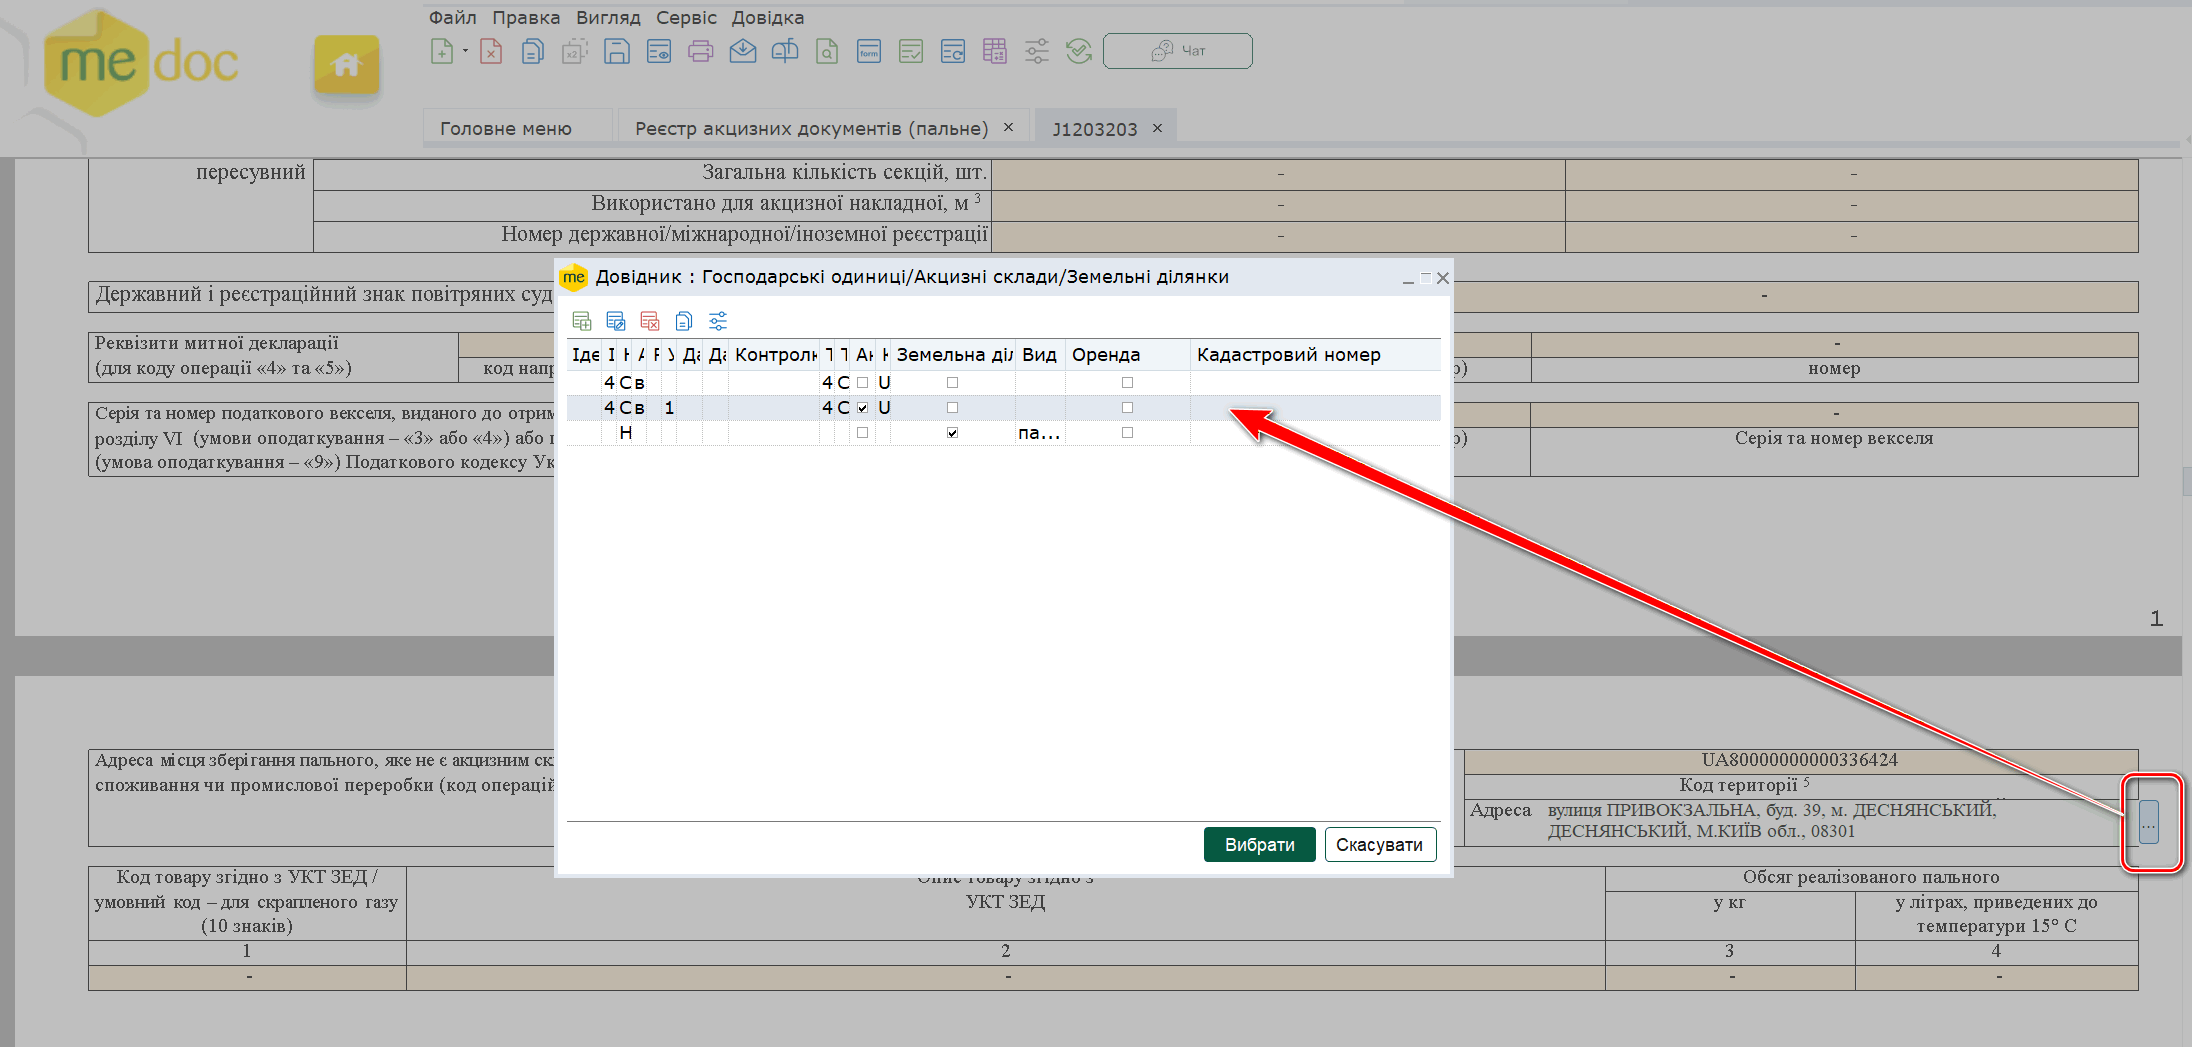
Task: Click the Save diskette icon in main toolbar
Action: [617, 51]
